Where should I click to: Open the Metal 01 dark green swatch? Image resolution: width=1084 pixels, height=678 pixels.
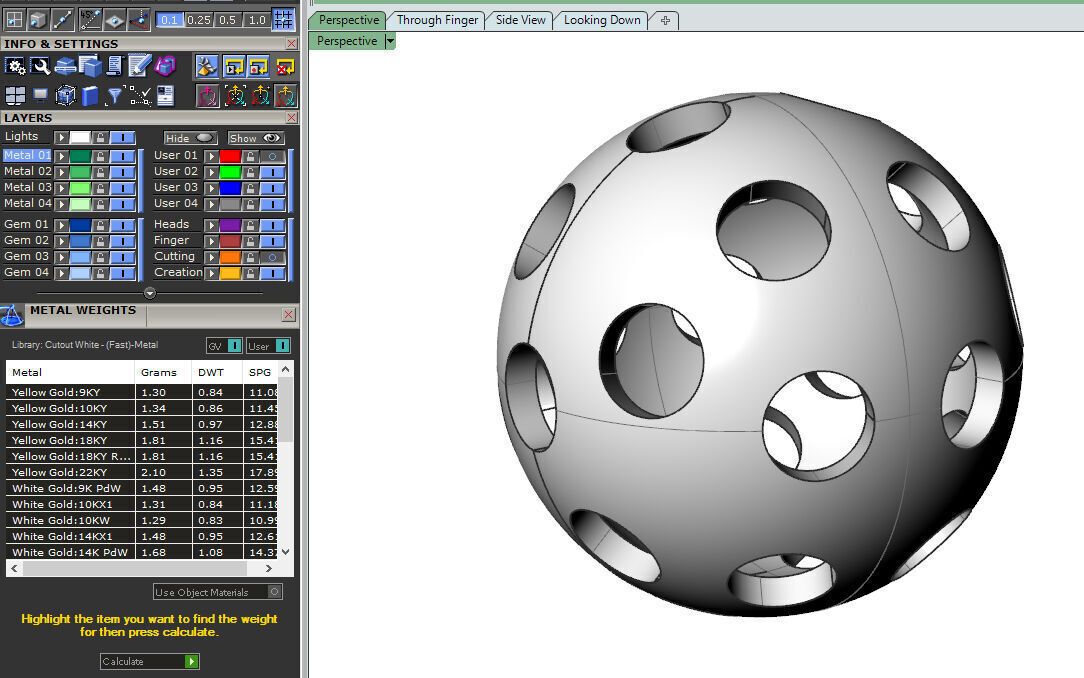click(x=80, y=156)
